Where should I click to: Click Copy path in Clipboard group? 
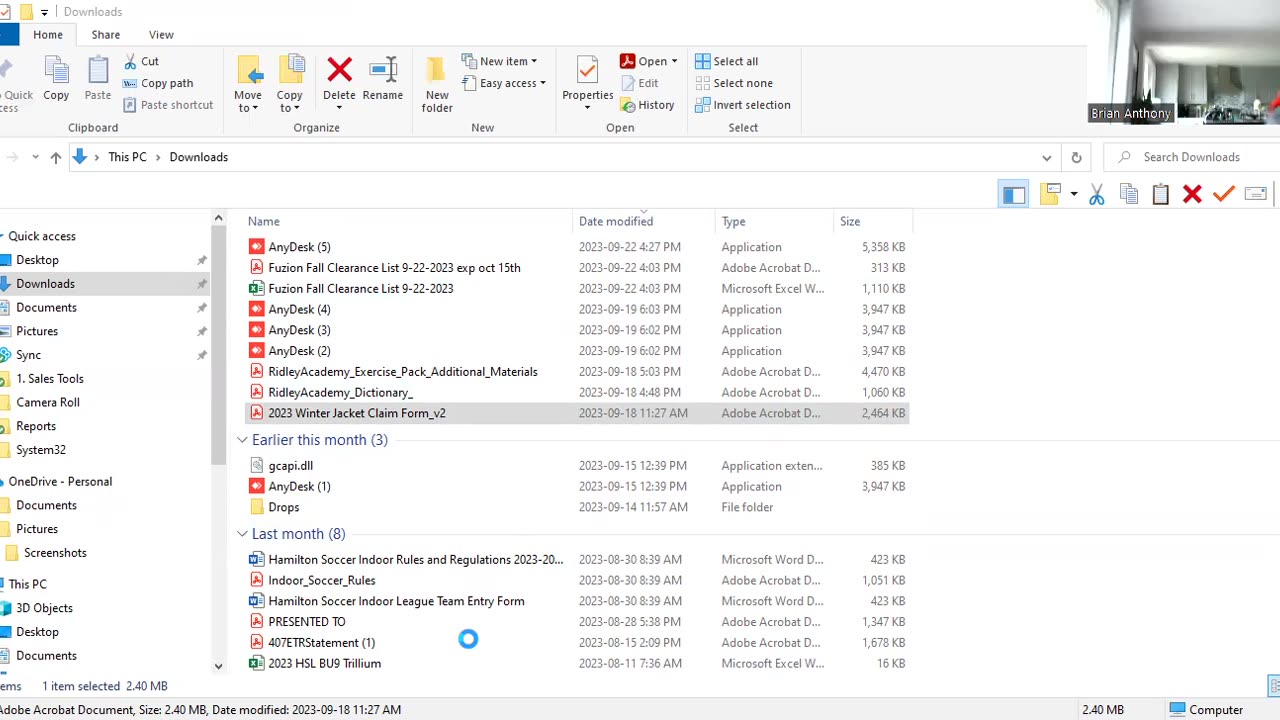pyautogui.click(x=158, y=83)
